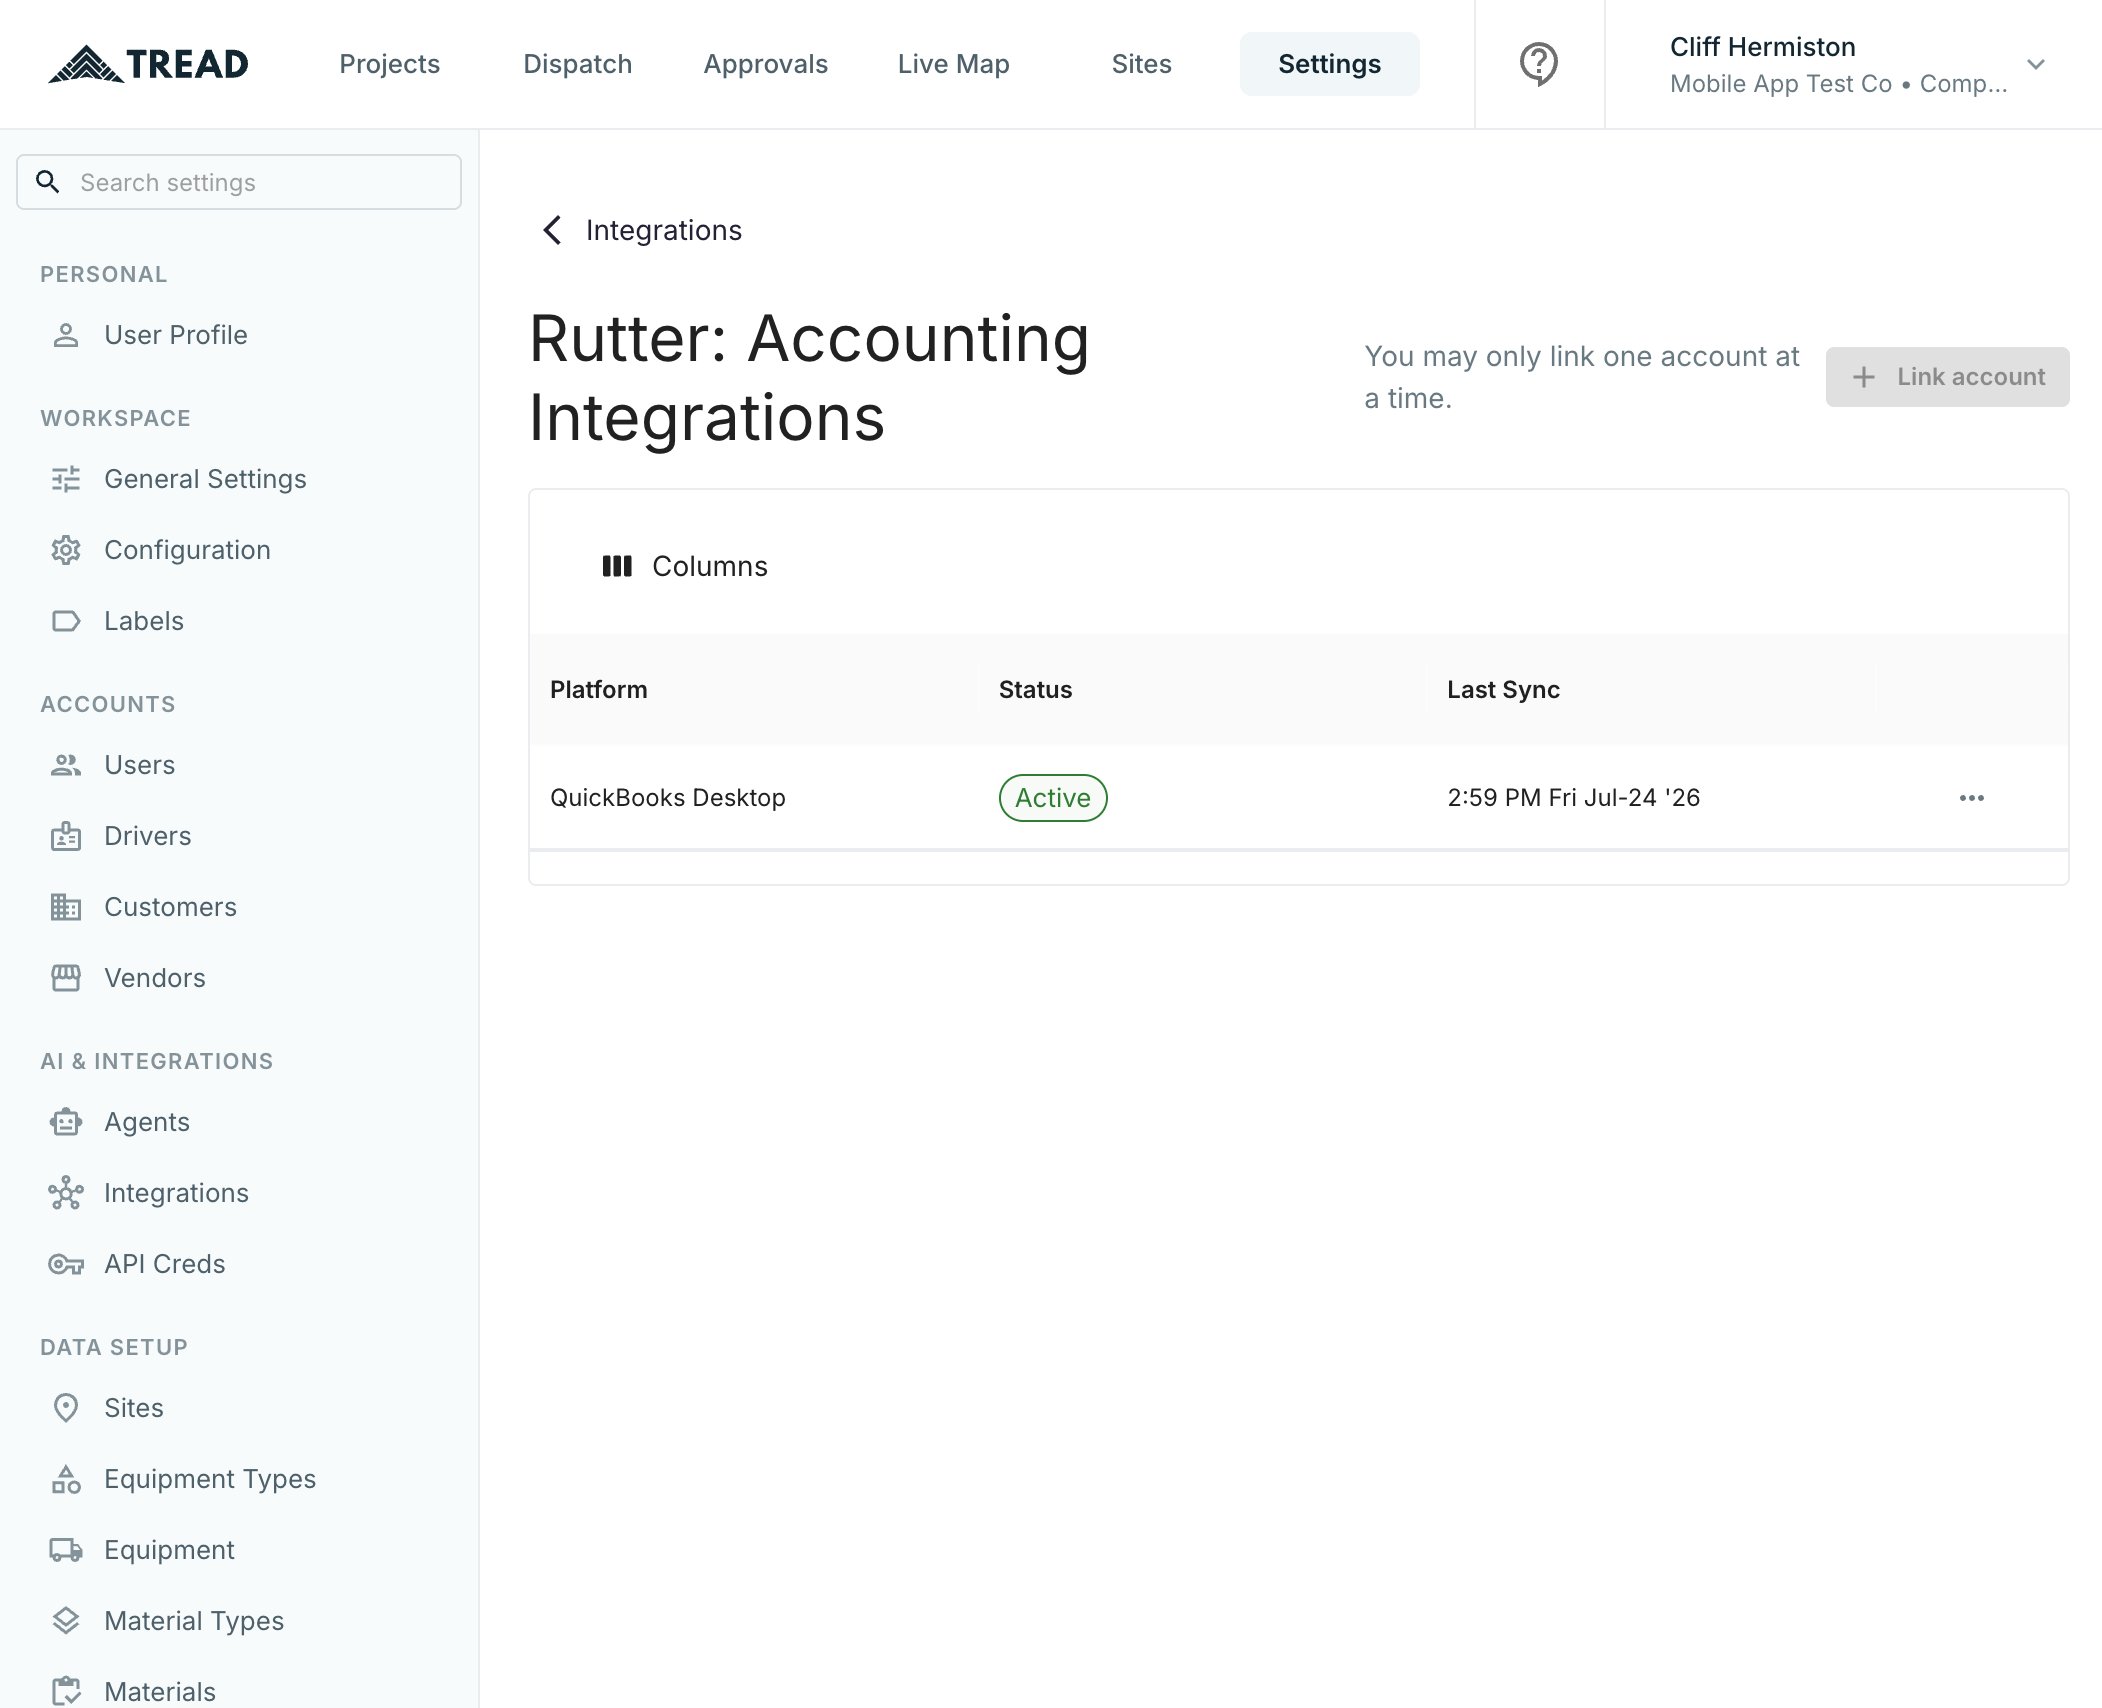Open the Projects tab

(390, 64)
